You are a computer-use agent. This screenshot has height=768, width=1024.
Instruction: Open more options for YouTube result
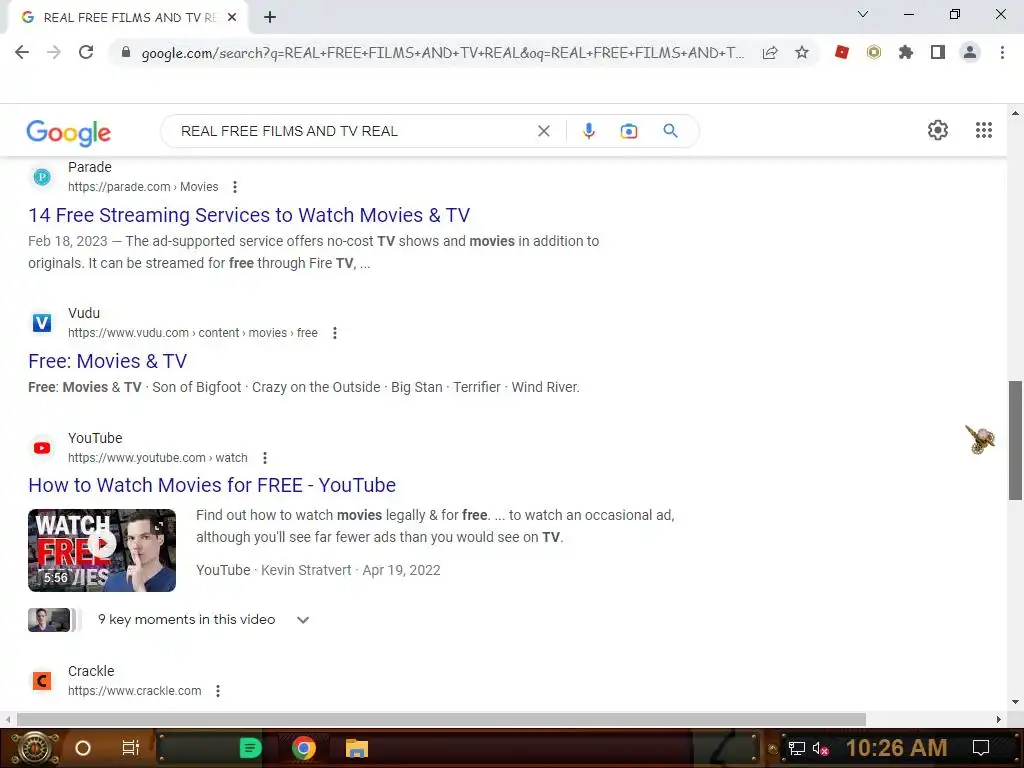(x=265, y=458)
